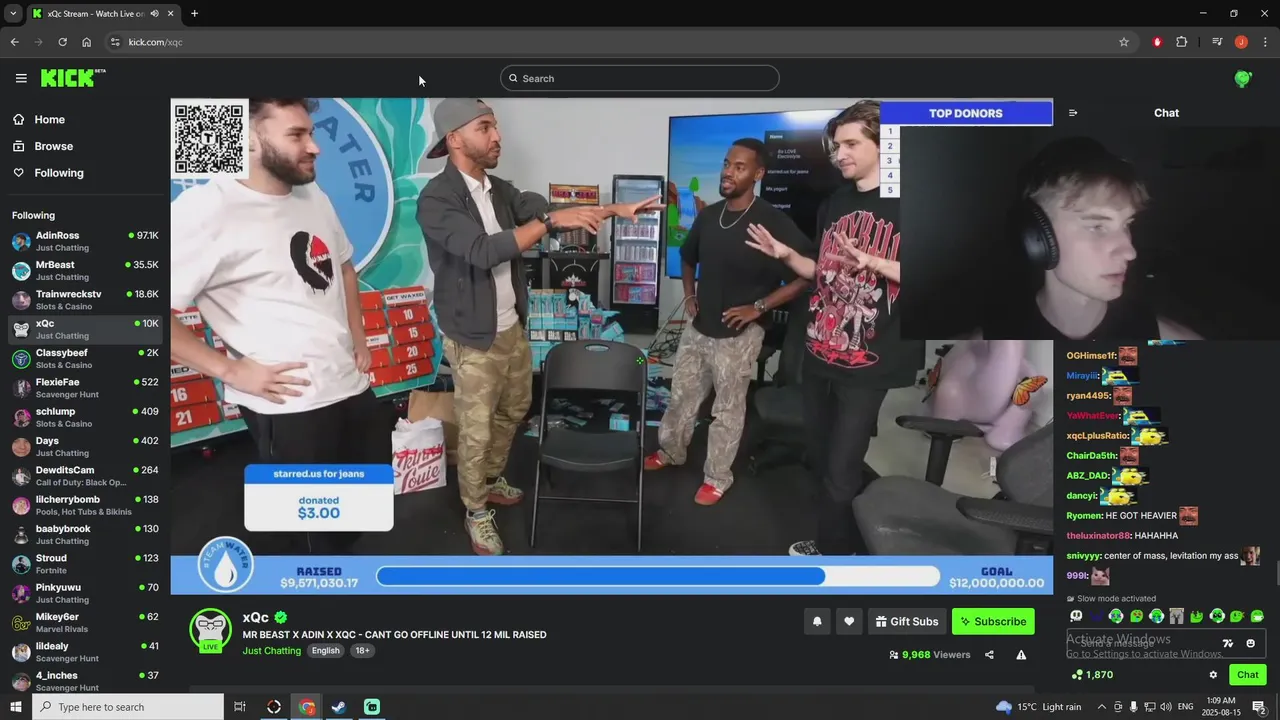Open the hamburger sidebar menu
The height and width of the screenshot is (720, 1280).
coord(21,78)
